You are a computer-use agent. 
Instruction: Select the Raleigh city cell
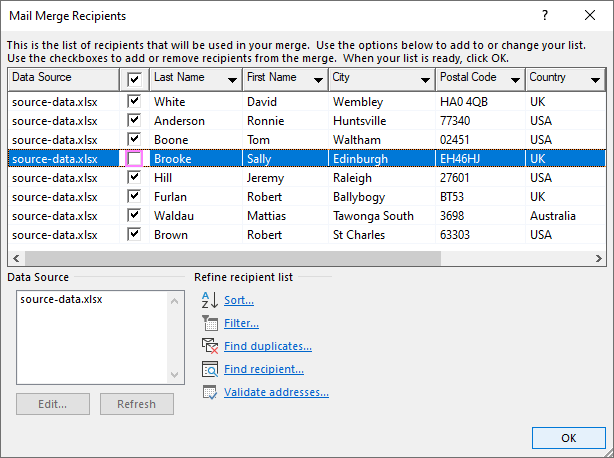click(x=382, y=178)
